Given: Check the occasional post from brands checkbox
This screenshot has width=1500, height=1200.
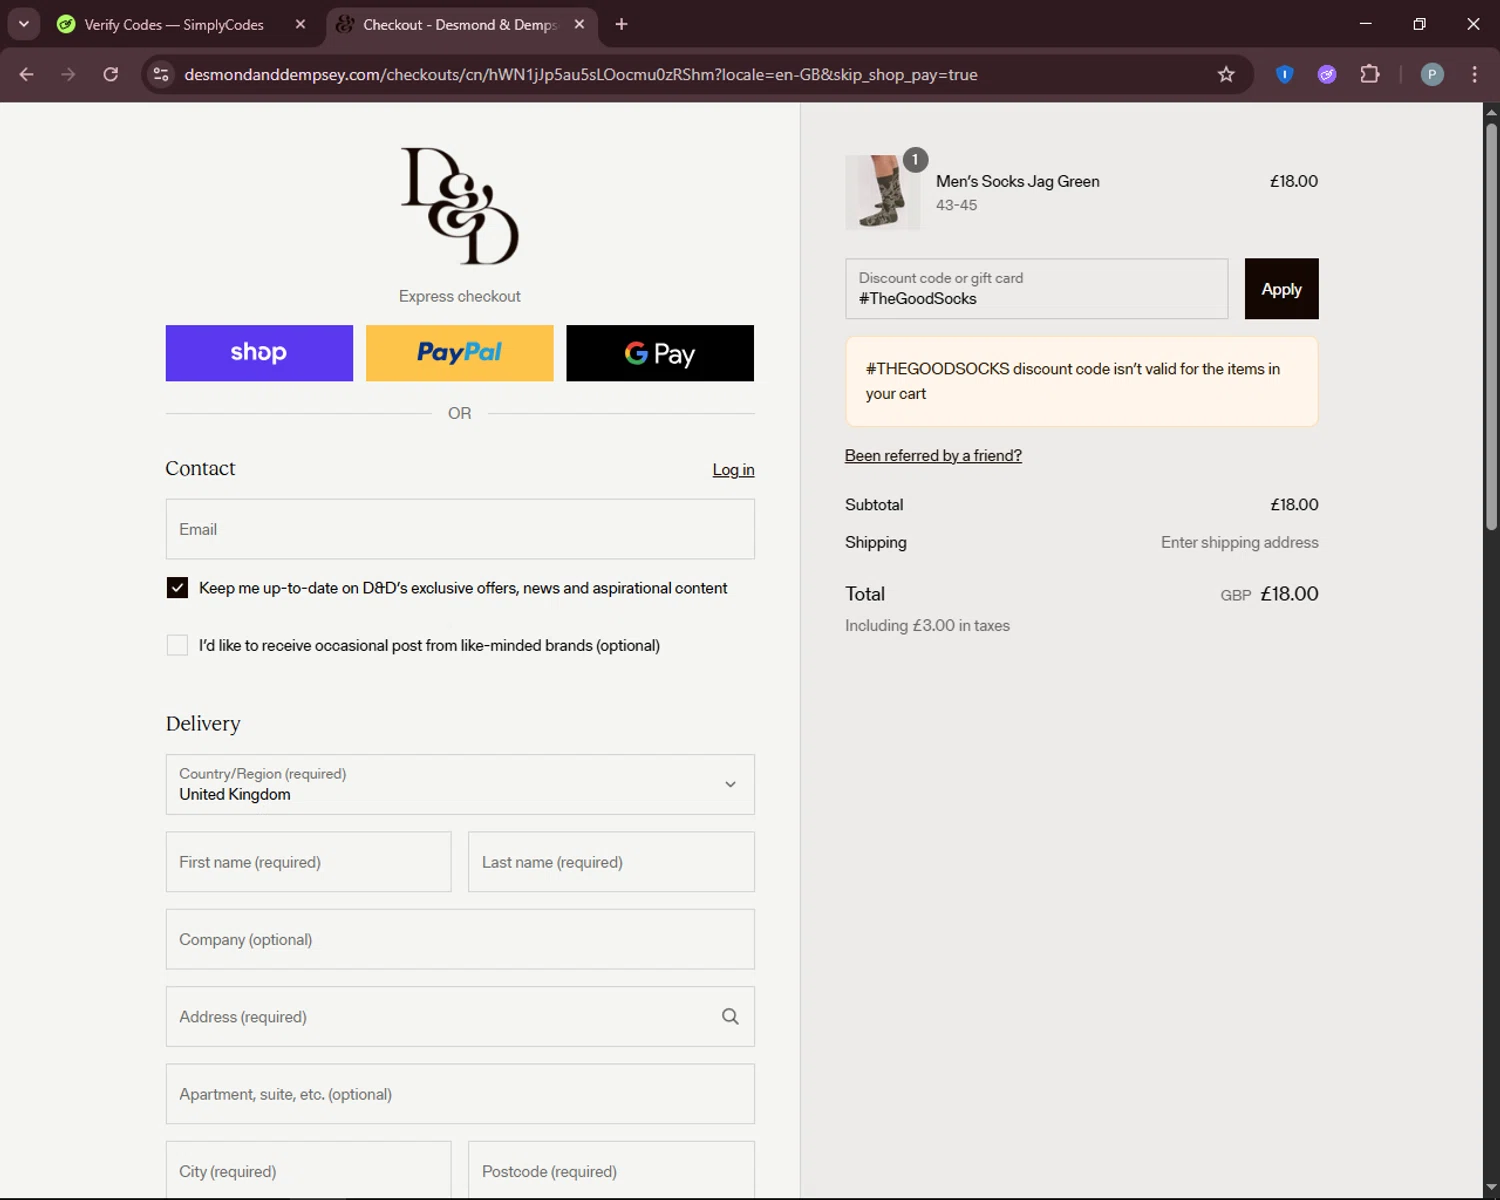Looking at the screenshot, I should [x=177, y=646].
